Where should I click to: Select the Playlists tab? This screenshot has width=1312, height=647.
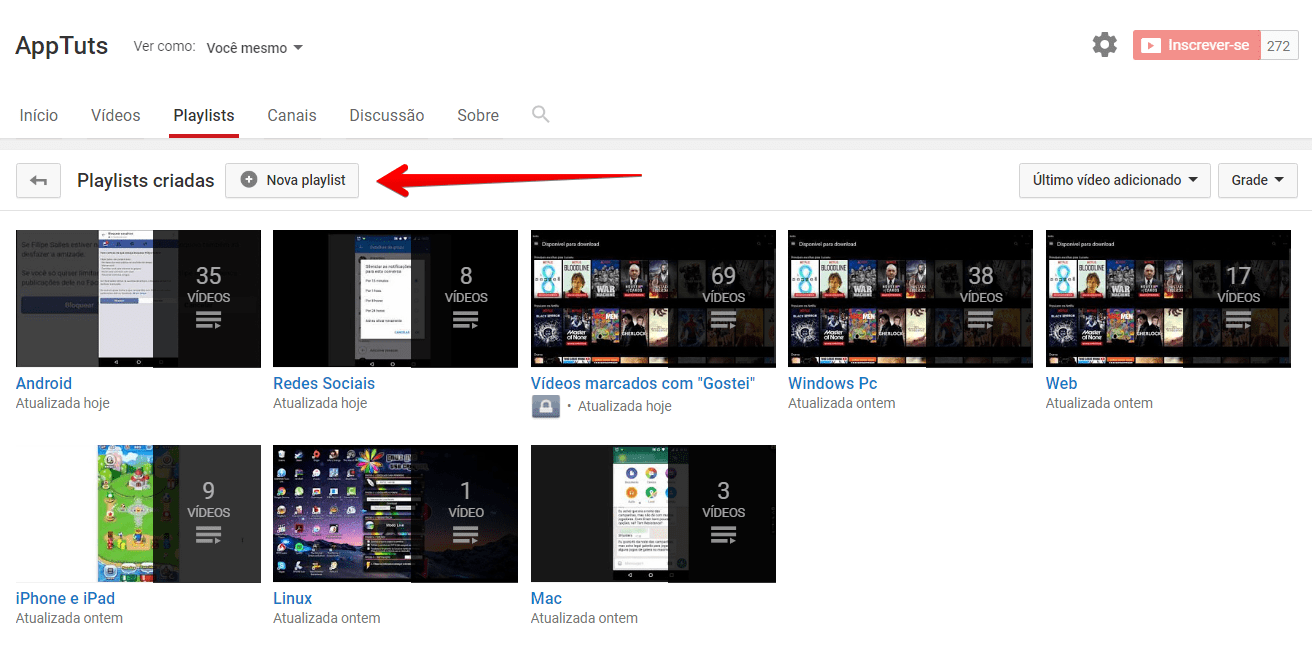coord(204,115)
